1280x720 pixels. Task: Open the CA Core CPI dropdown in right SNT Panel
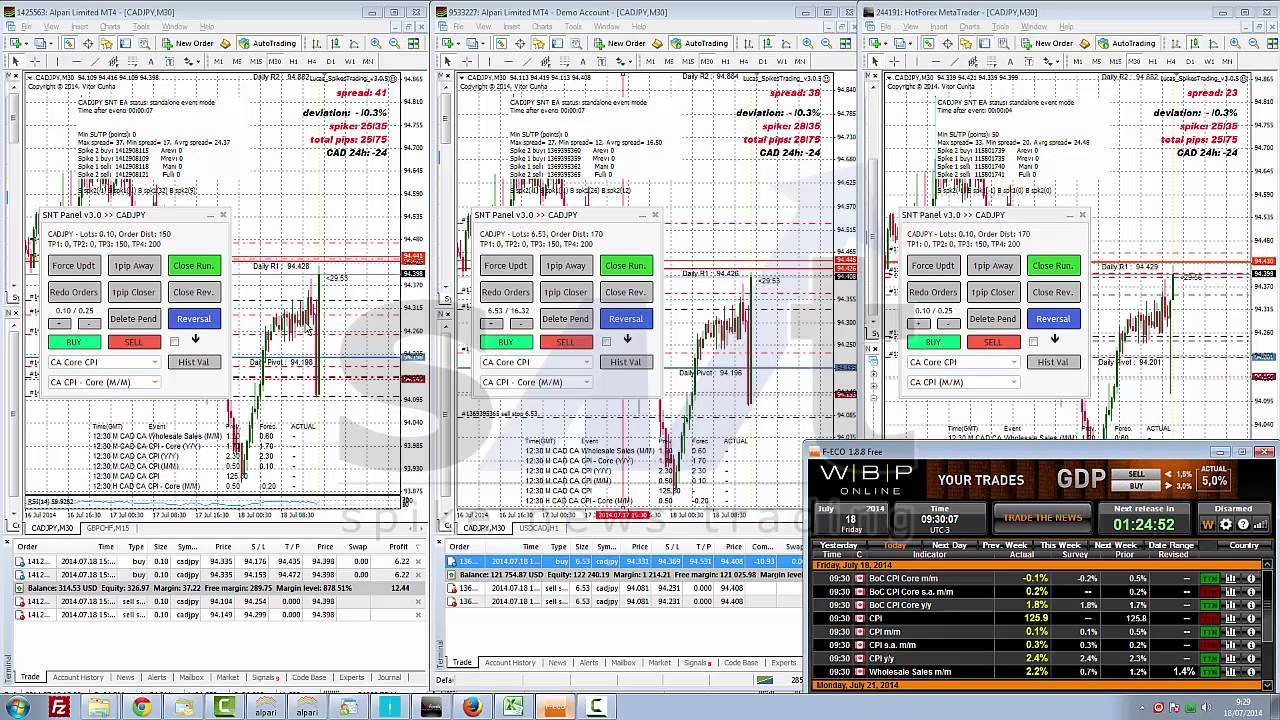pyautogui.click(x=963, y=362)
